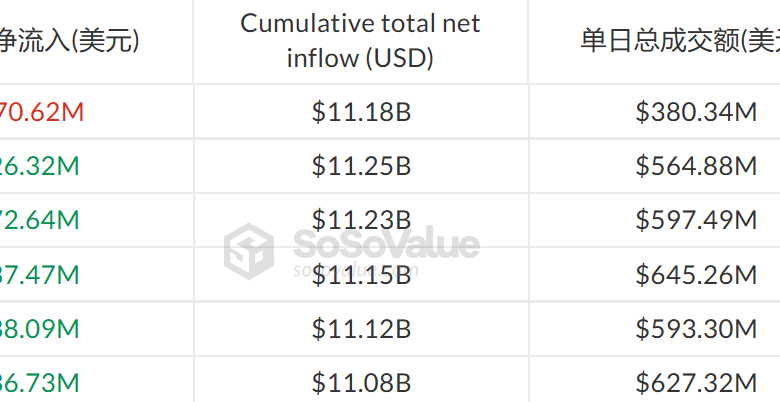Select the Cumulative total net inflow header
780x402 pixels.
point(360,40)
